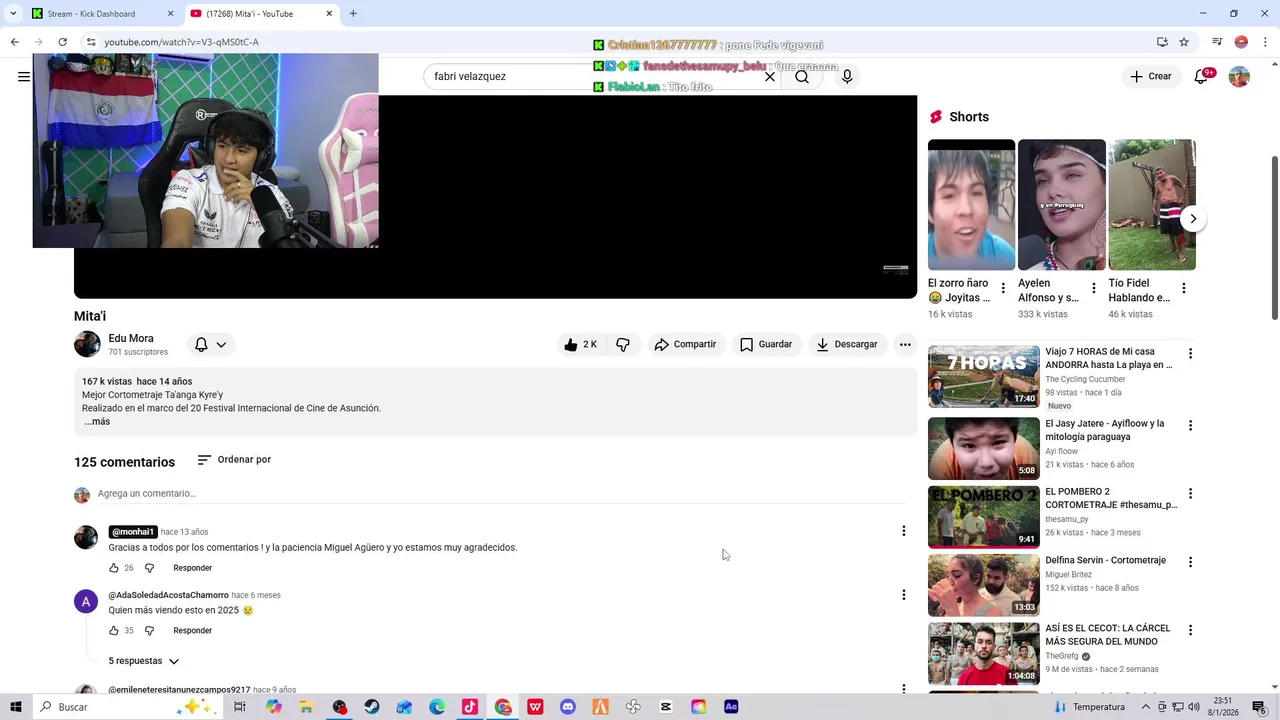Activate voice search microphone
Viewport: 1280px width, 720px height.
click(847, 77)
